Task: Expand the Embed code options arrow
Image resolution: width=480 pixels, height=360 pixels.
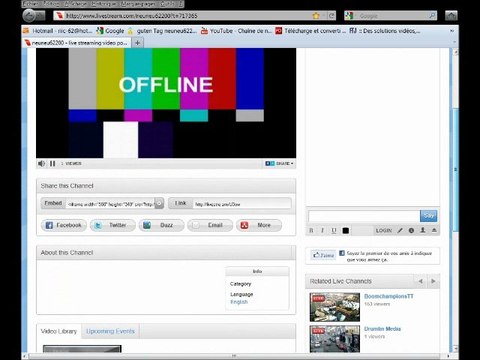Action: pos(159,203)
